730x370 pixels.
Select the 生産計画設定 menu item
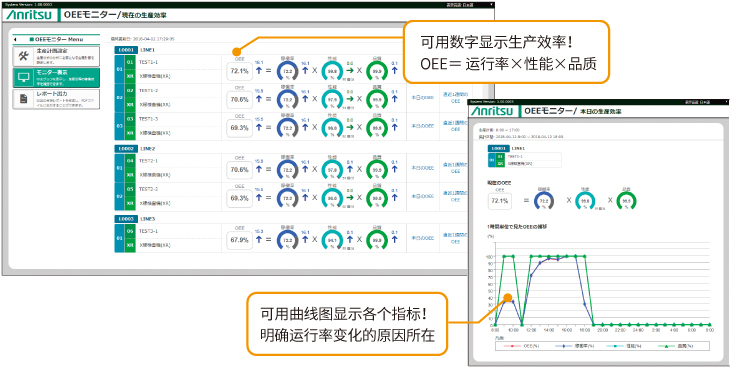click(x=56, y=55)
